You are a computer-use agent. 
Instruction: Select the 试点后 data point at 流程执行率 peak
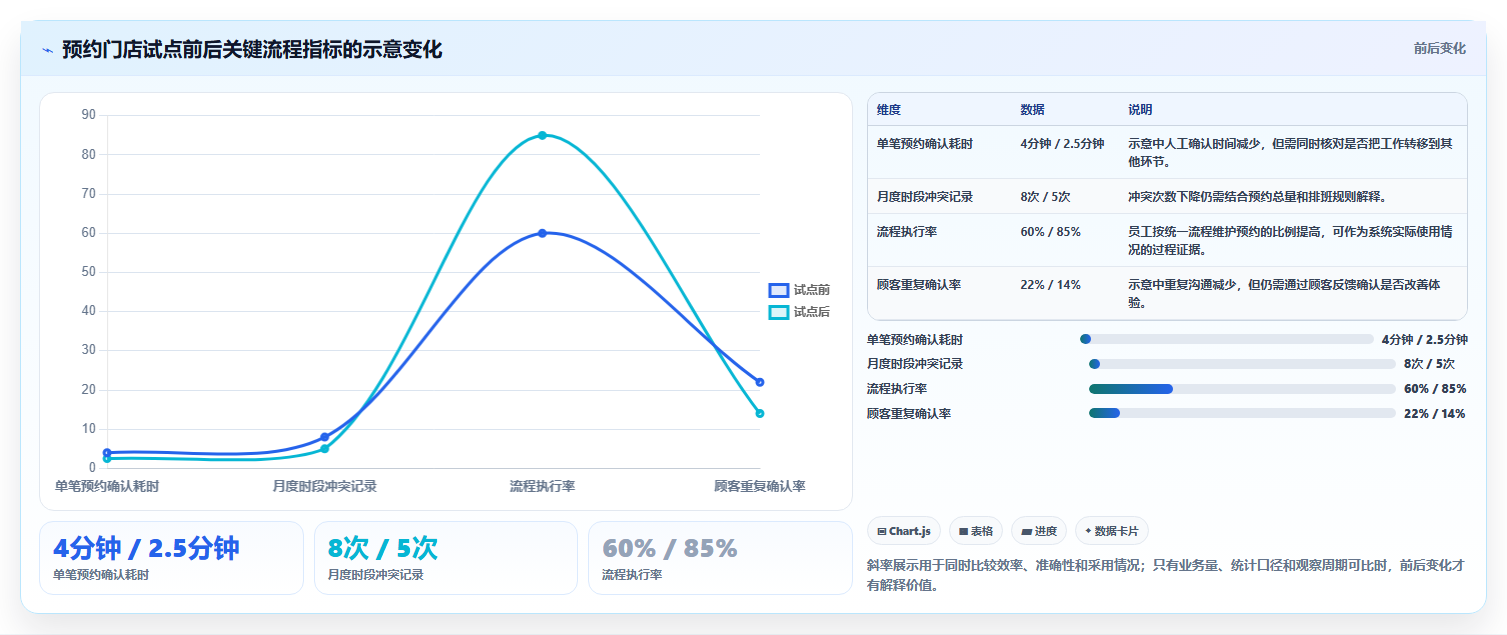[542, 135]
